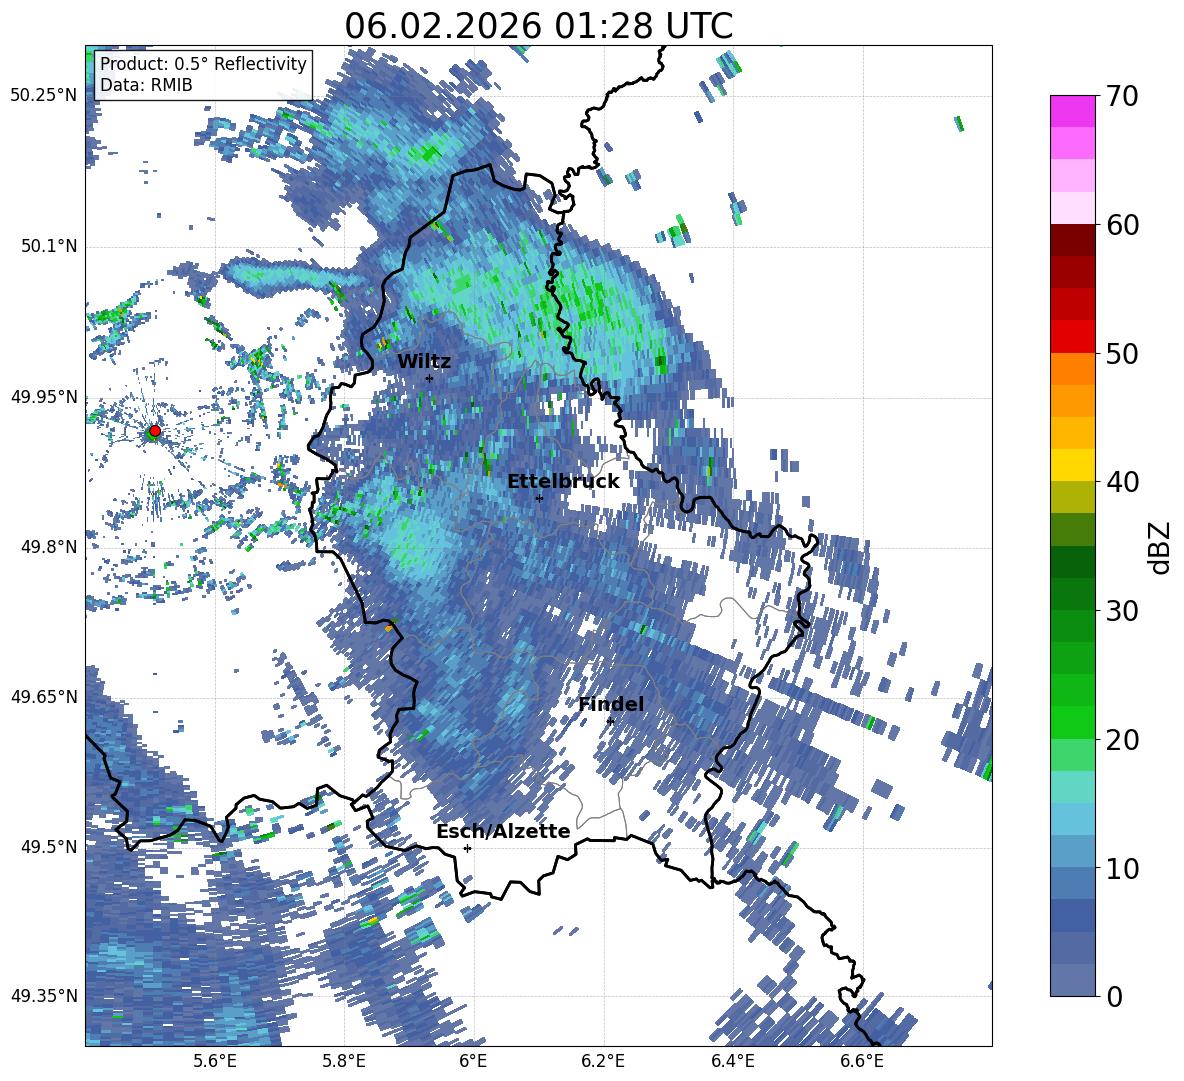Viewport: 1184px width, 1081px height.
Task: Select the Findel location label
Action: 611,704
